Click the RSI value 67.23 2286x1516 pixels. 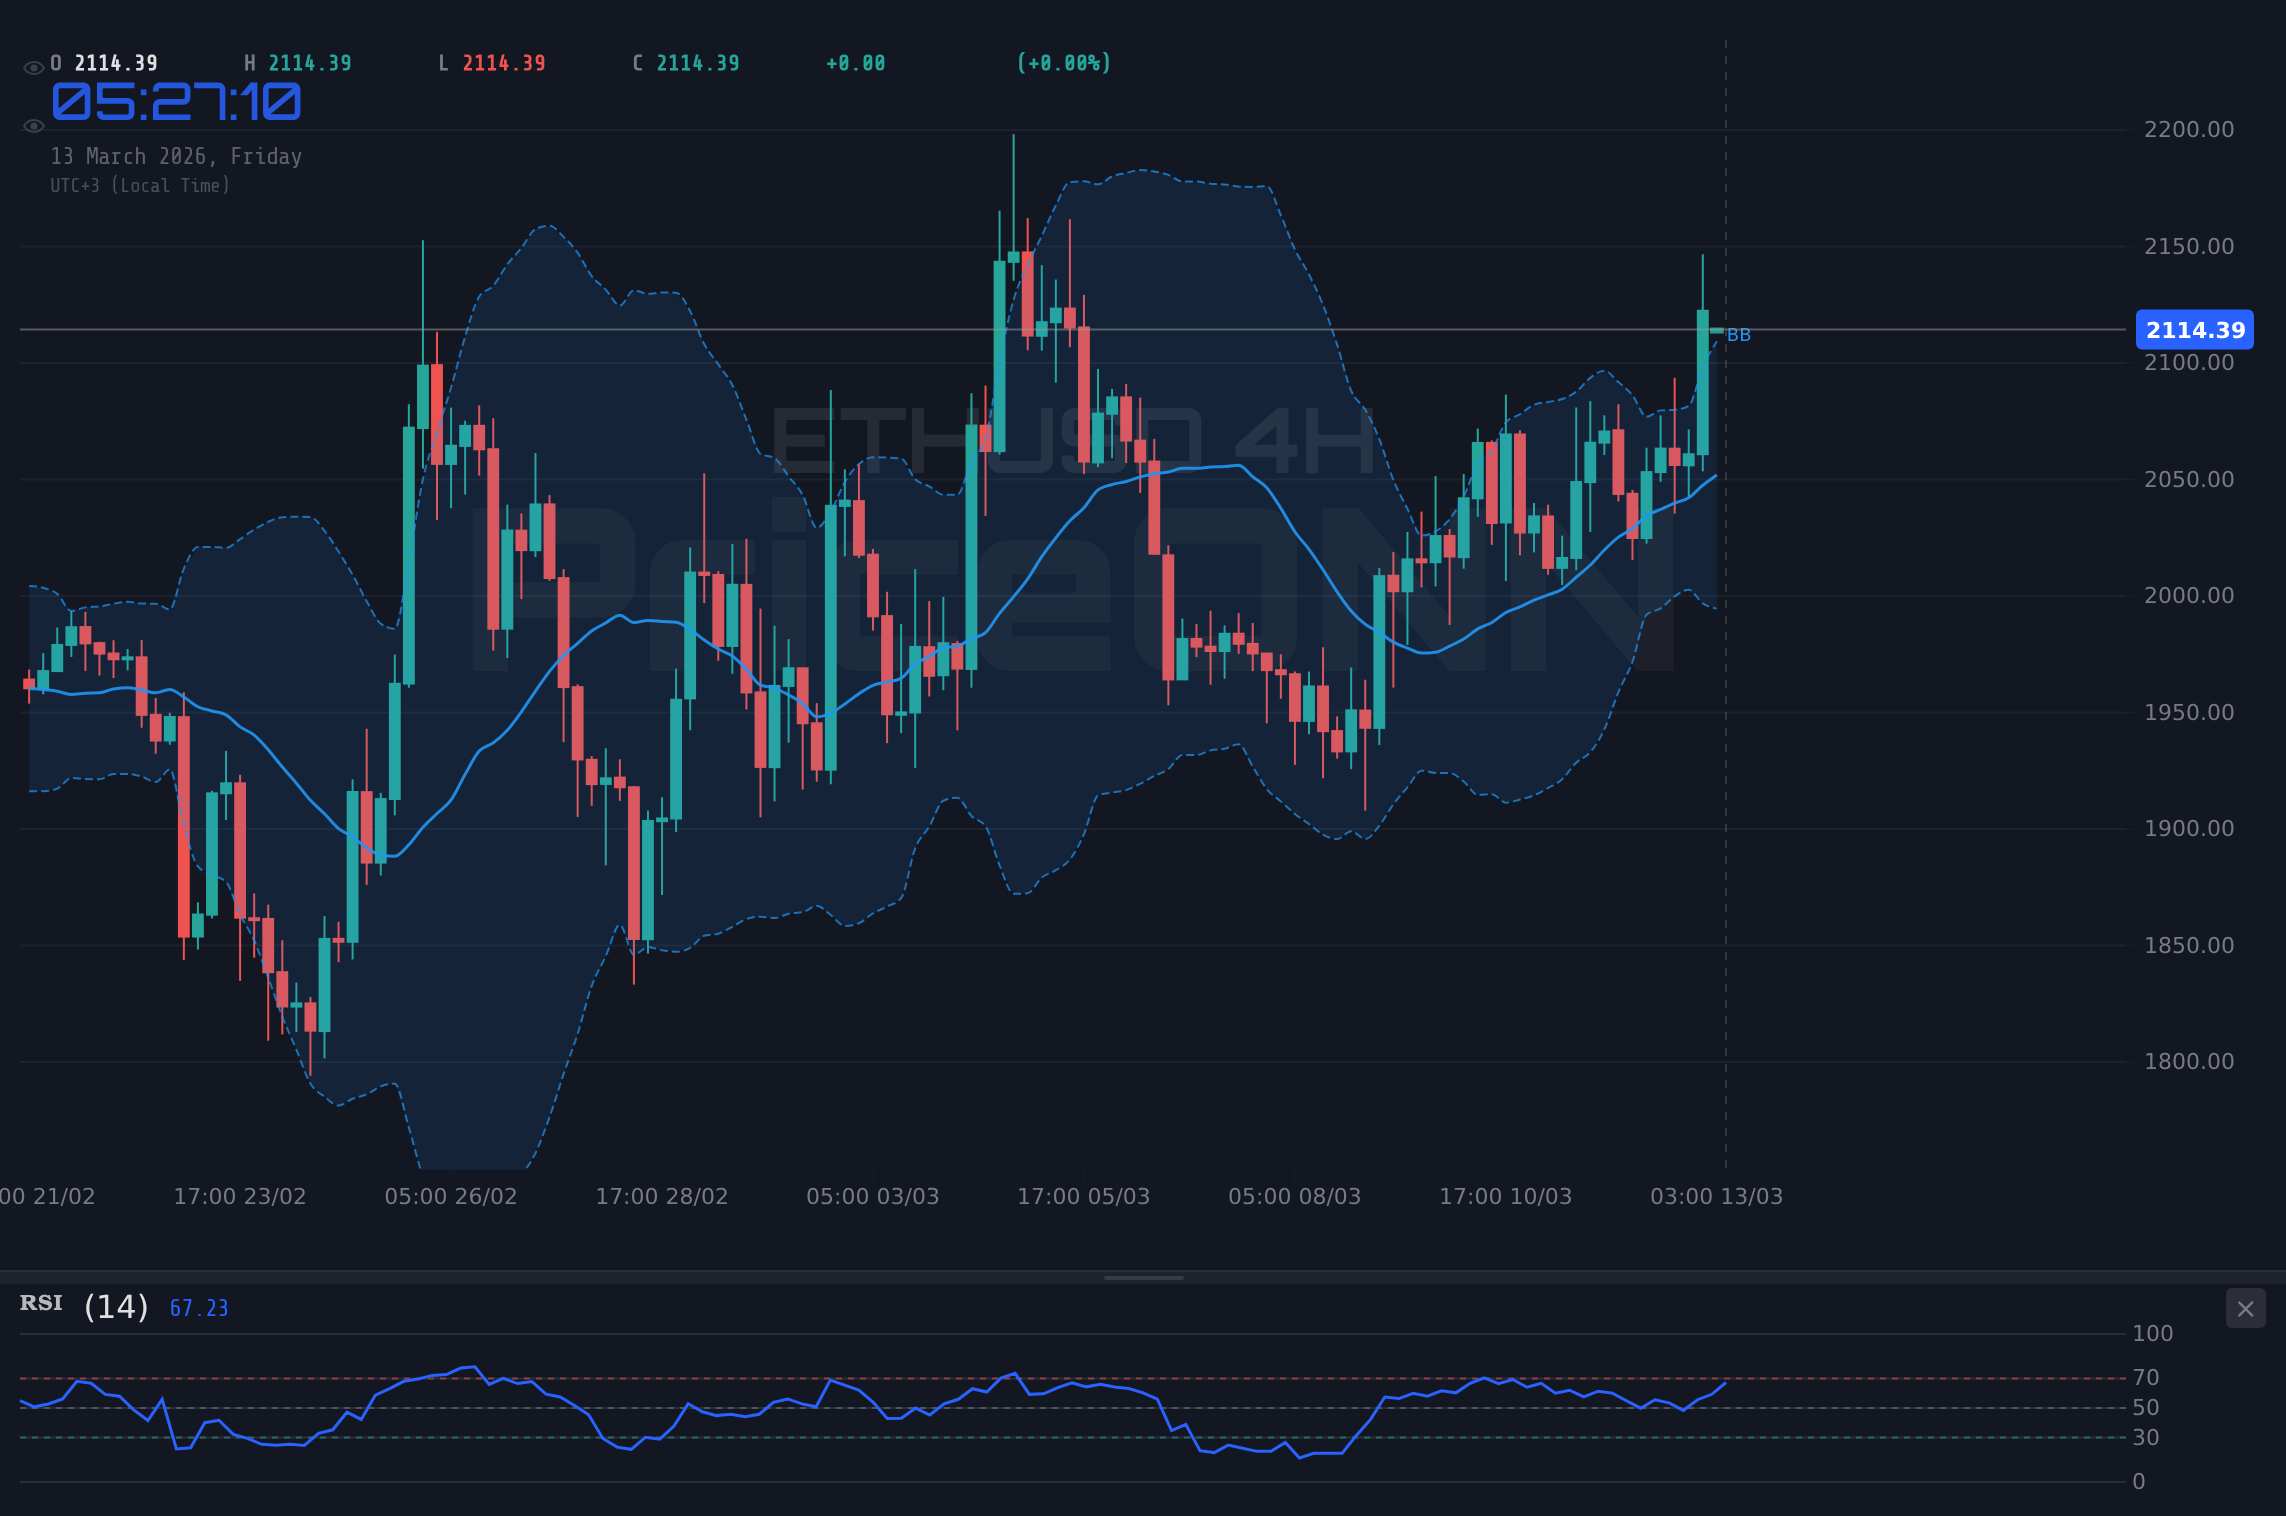coord(199,1308)
